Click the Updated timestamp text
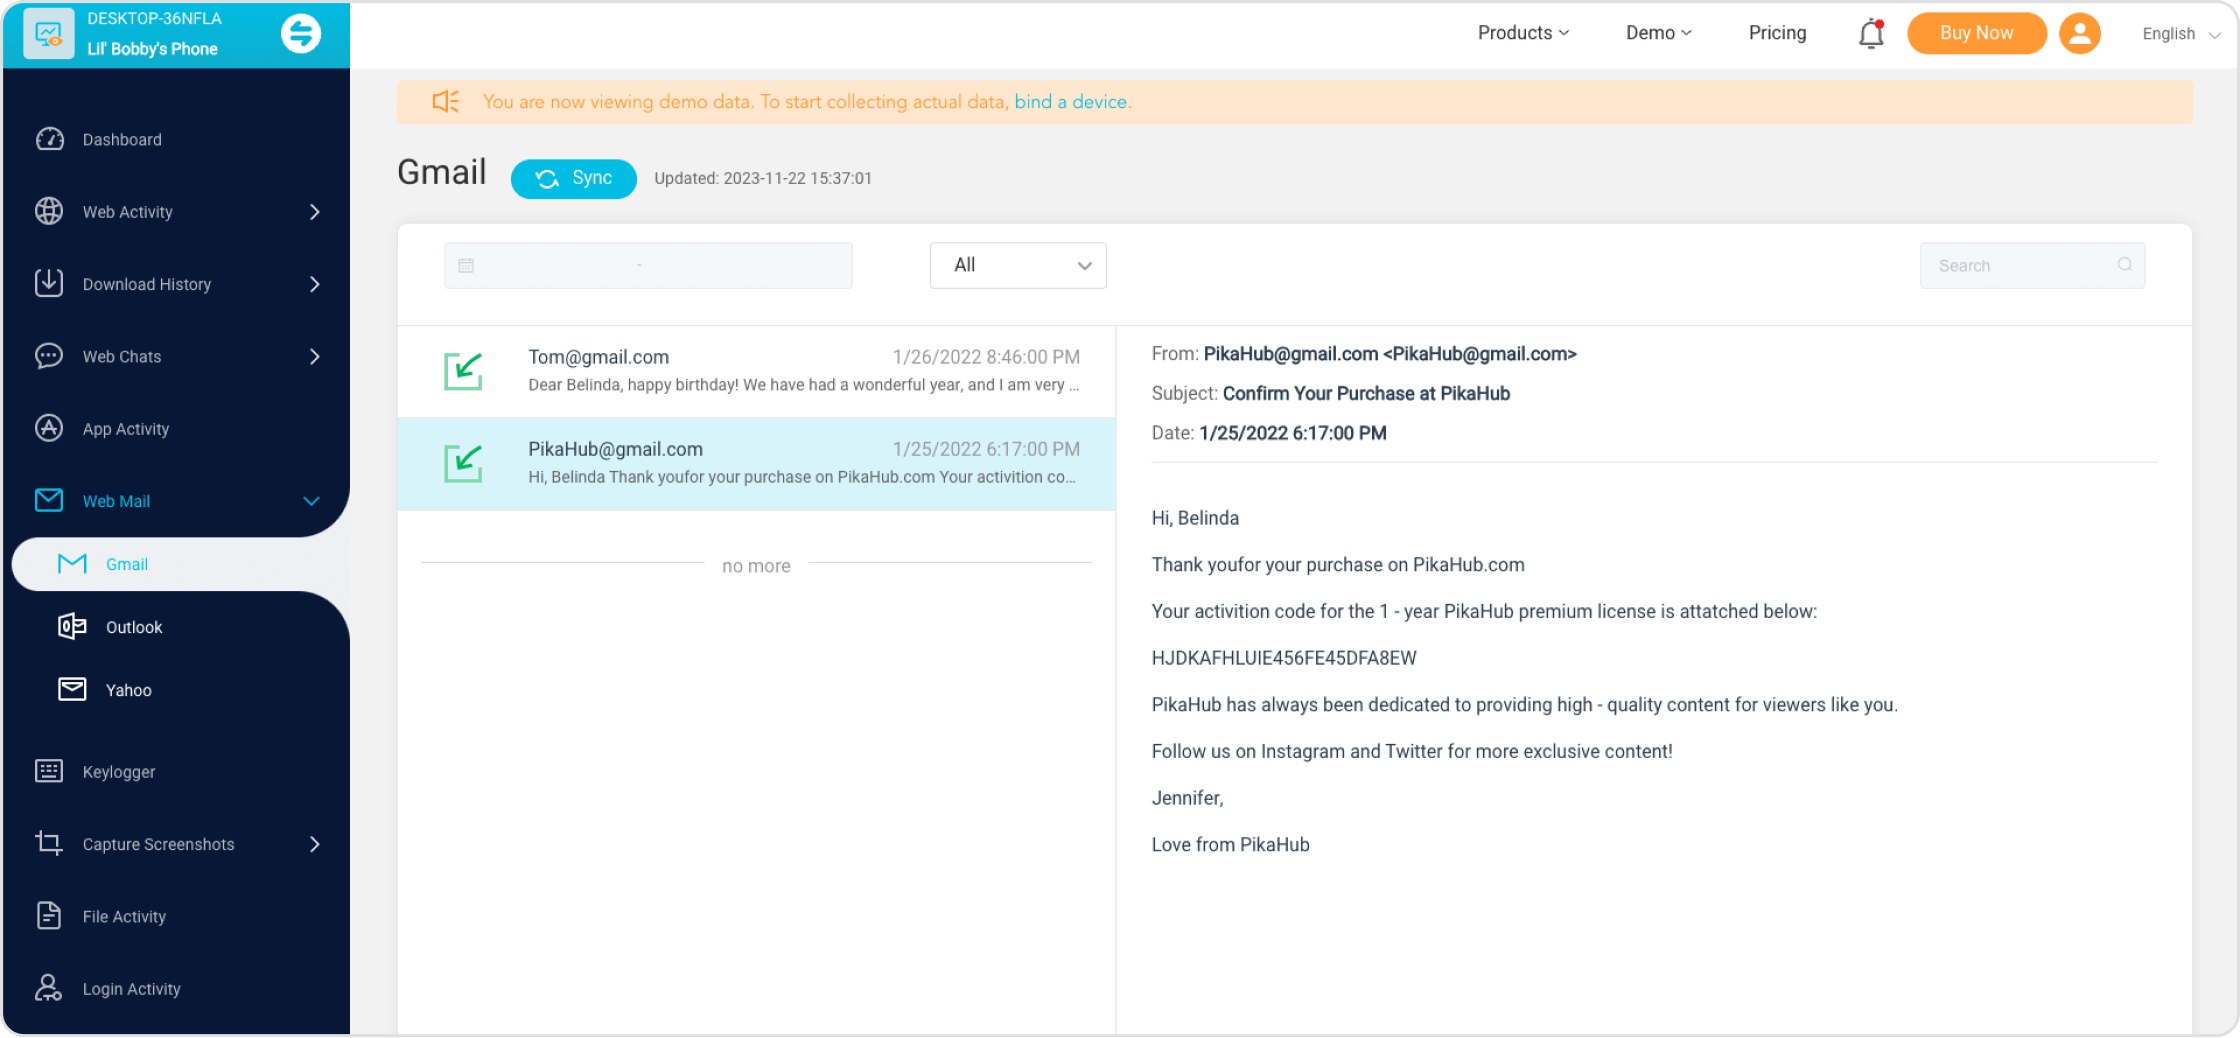 point(763,178)
